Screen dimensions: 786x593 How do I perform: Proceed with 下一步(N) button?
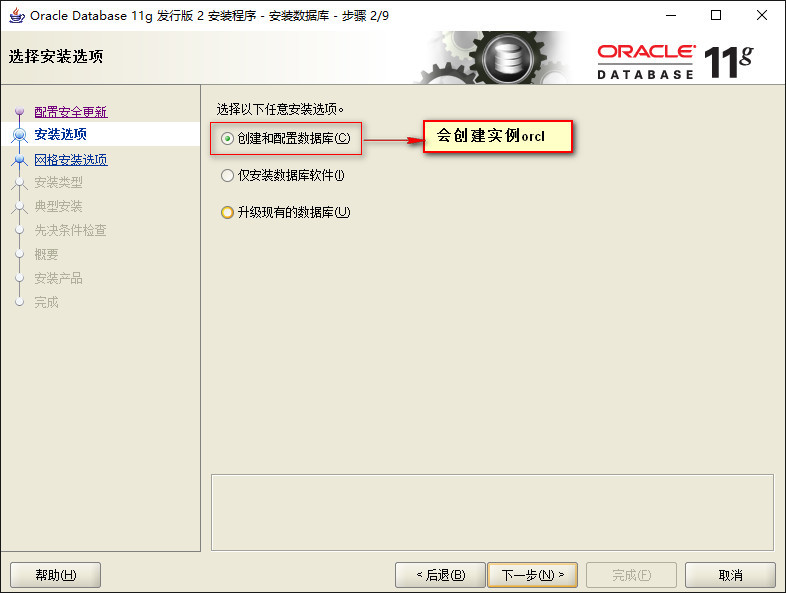pyautogui.click(x=532, y=574)
